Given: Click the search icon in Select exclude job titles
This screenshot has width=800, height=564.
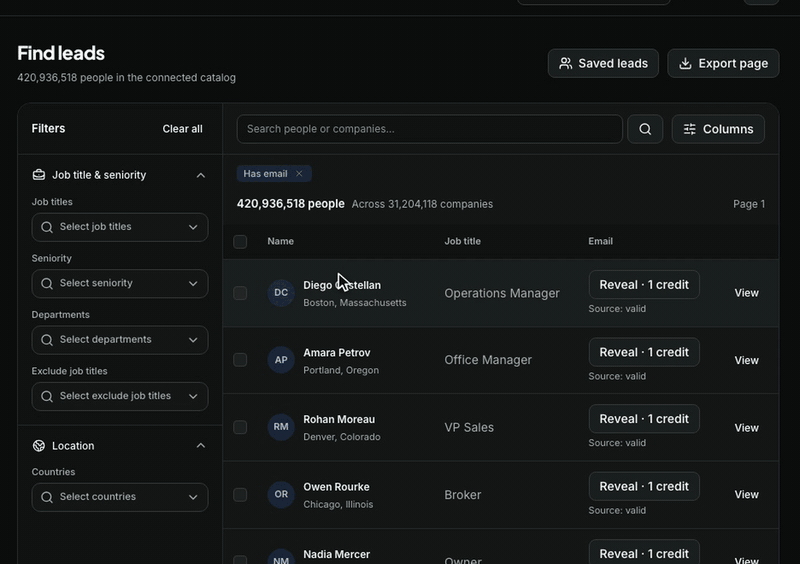Looking at the screenshot, I should click(47, 396).
